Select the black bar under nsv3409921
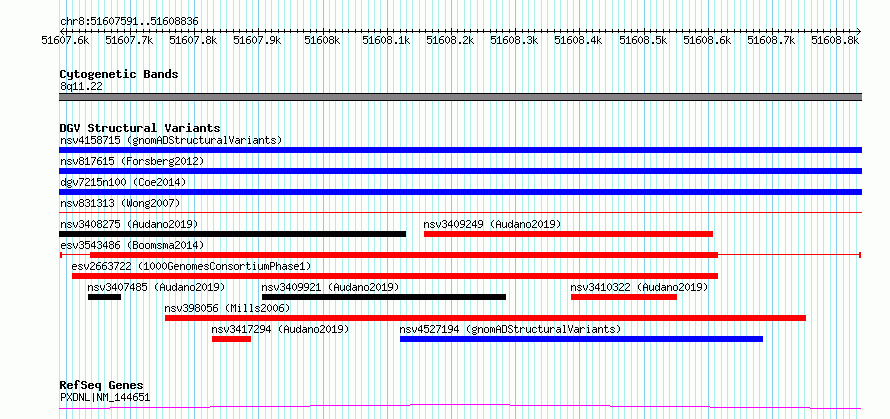Screen dimensions: 890x419 click(384, 297)
